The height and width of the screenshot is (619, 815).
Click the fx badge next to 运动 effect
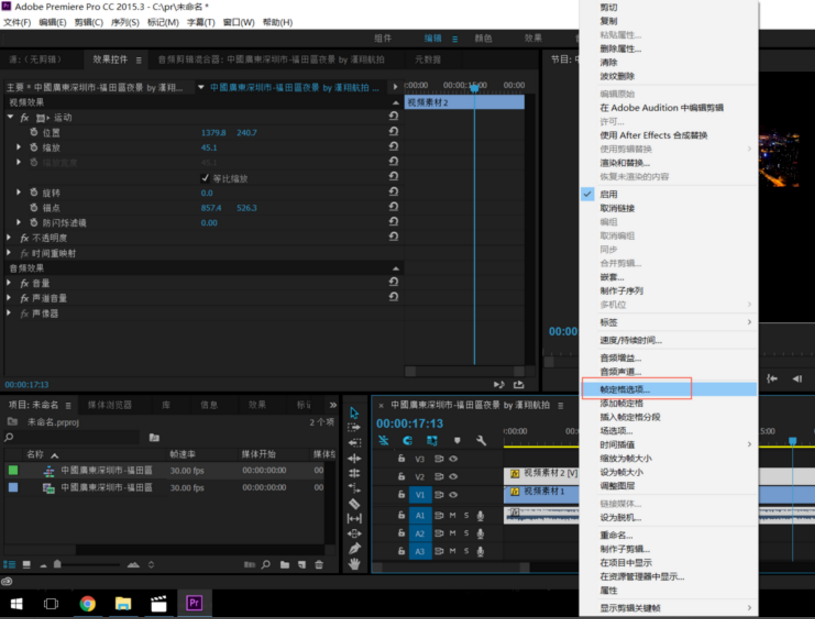(x=24, y=117)
